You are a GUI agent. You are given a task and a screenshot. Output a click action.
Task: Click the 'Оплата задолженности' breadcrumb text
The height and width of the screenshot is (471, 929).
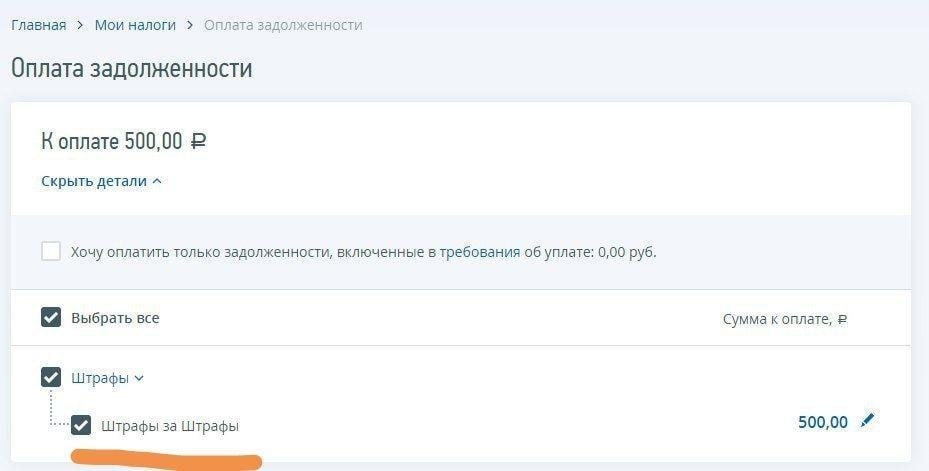click(x=283, y=25)
